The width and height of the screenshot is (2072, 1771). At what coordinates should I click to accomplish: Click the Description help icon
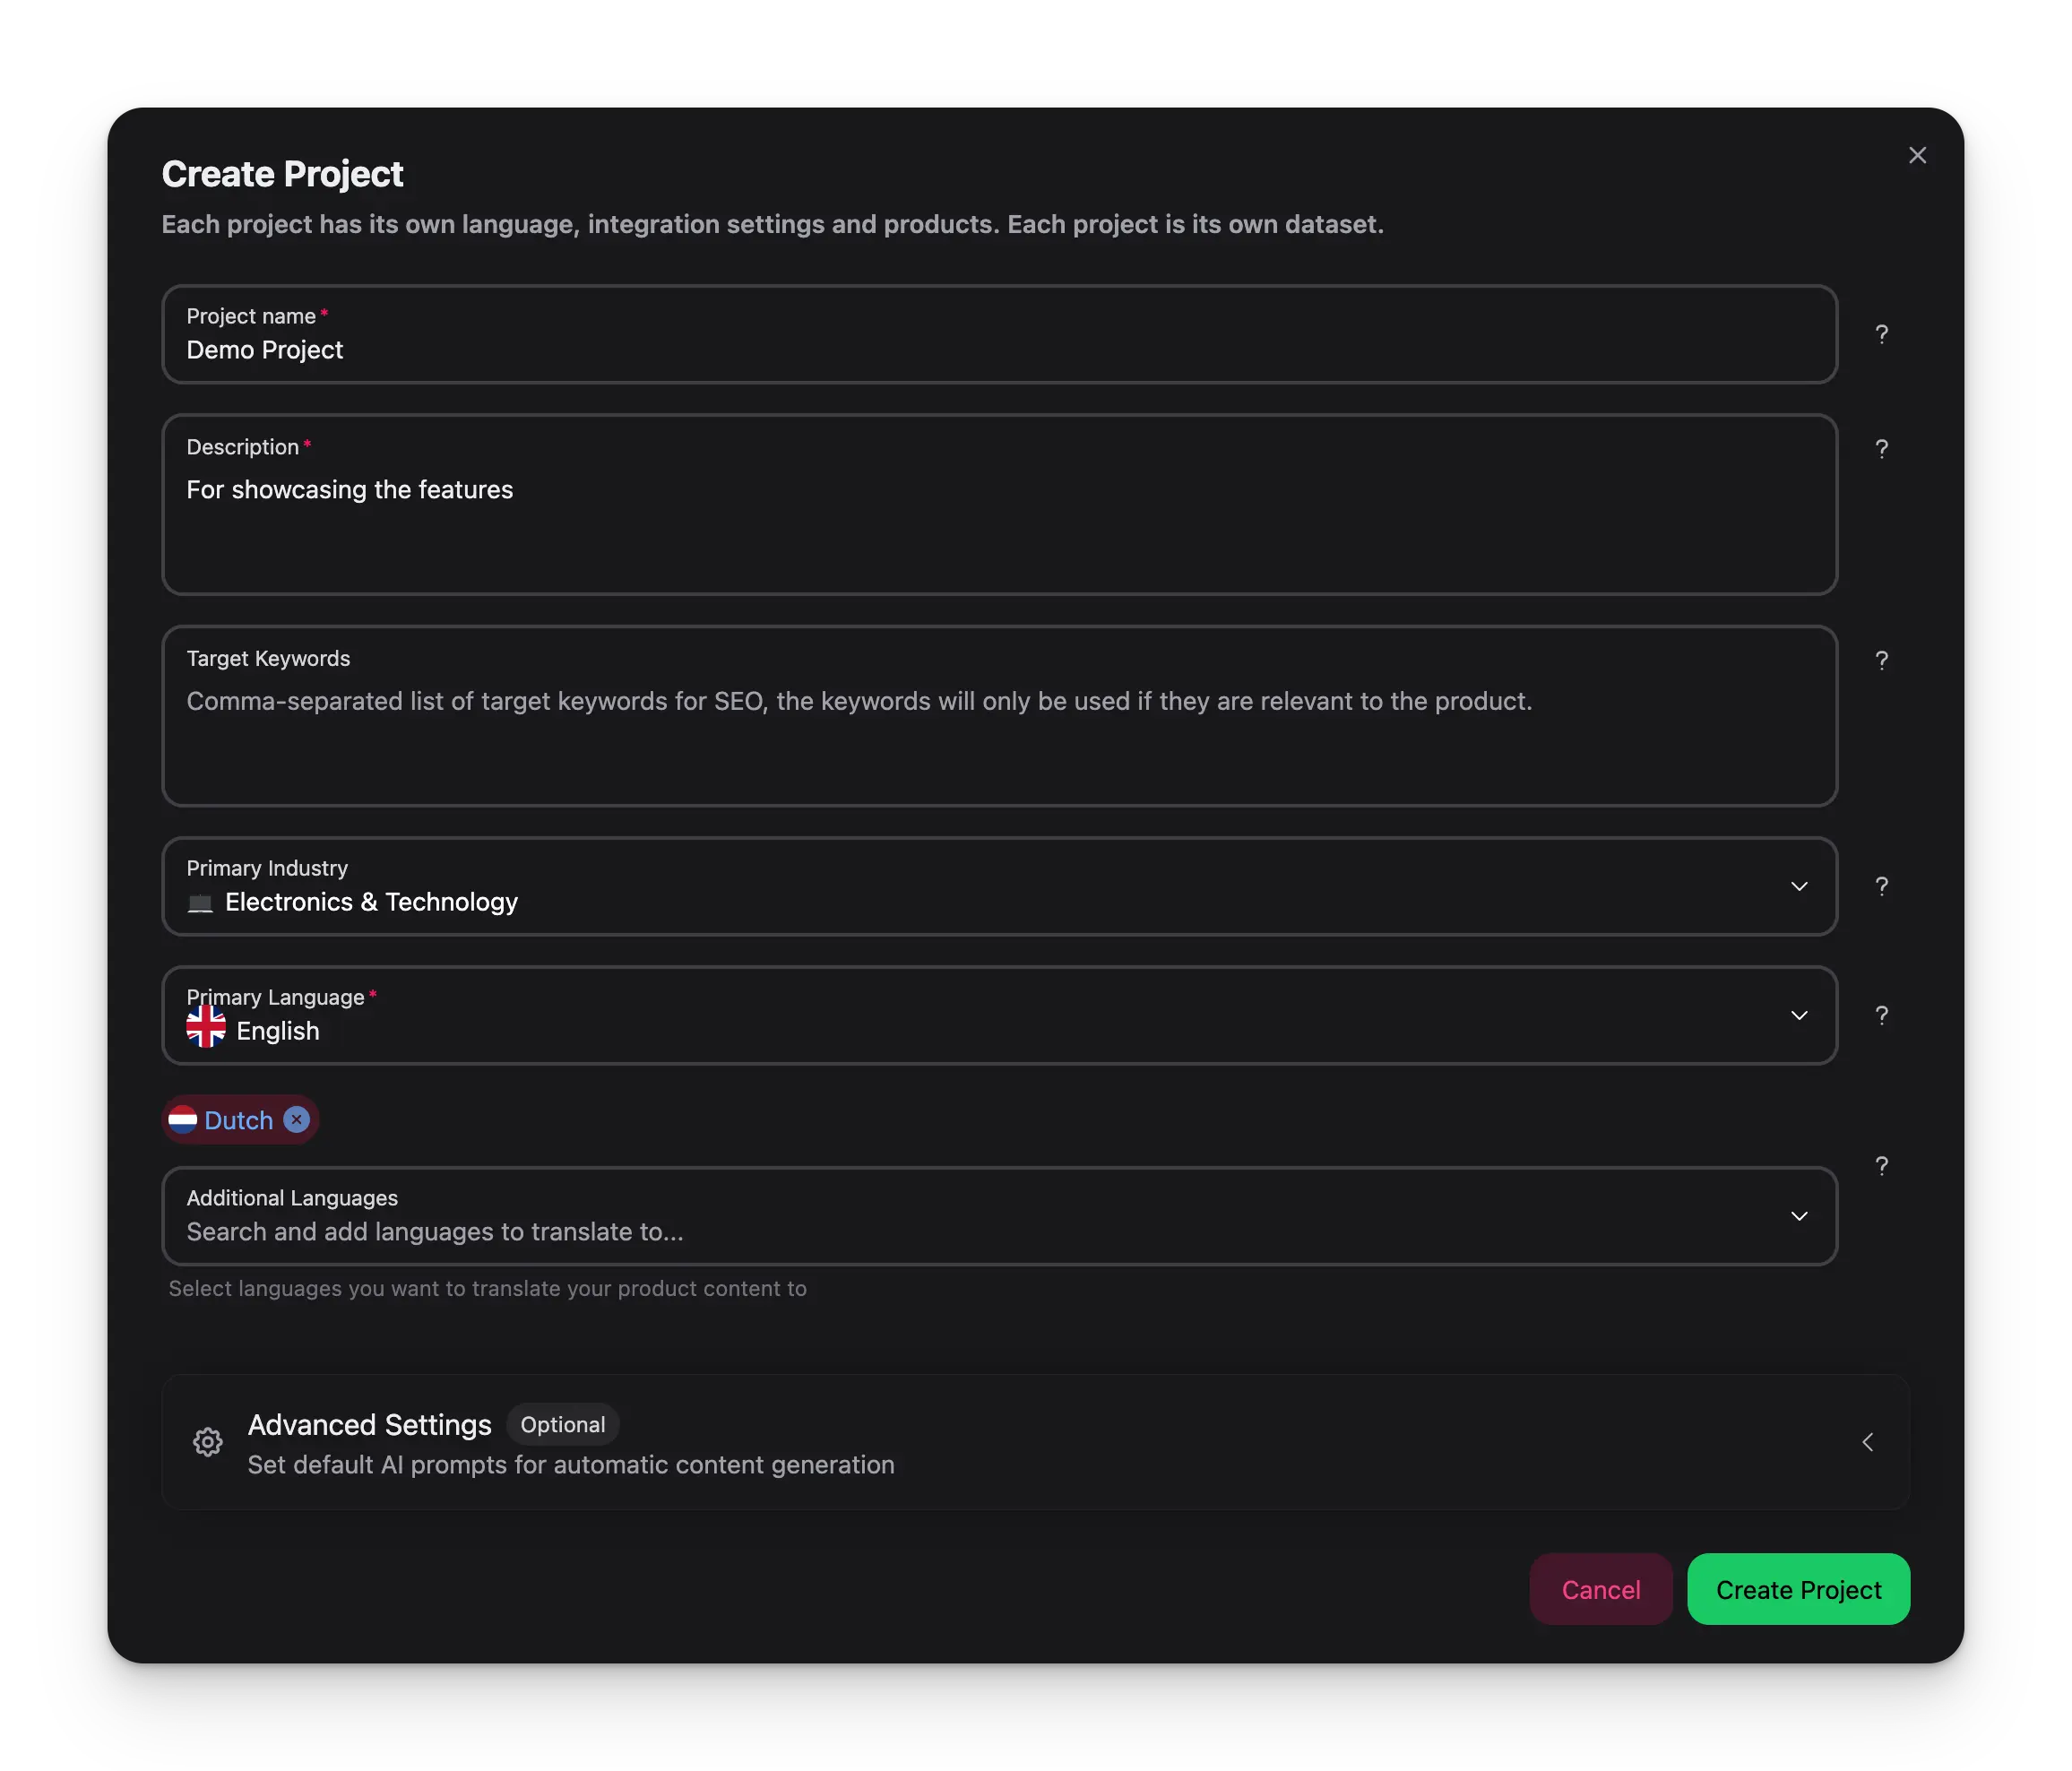point(1883,449)
